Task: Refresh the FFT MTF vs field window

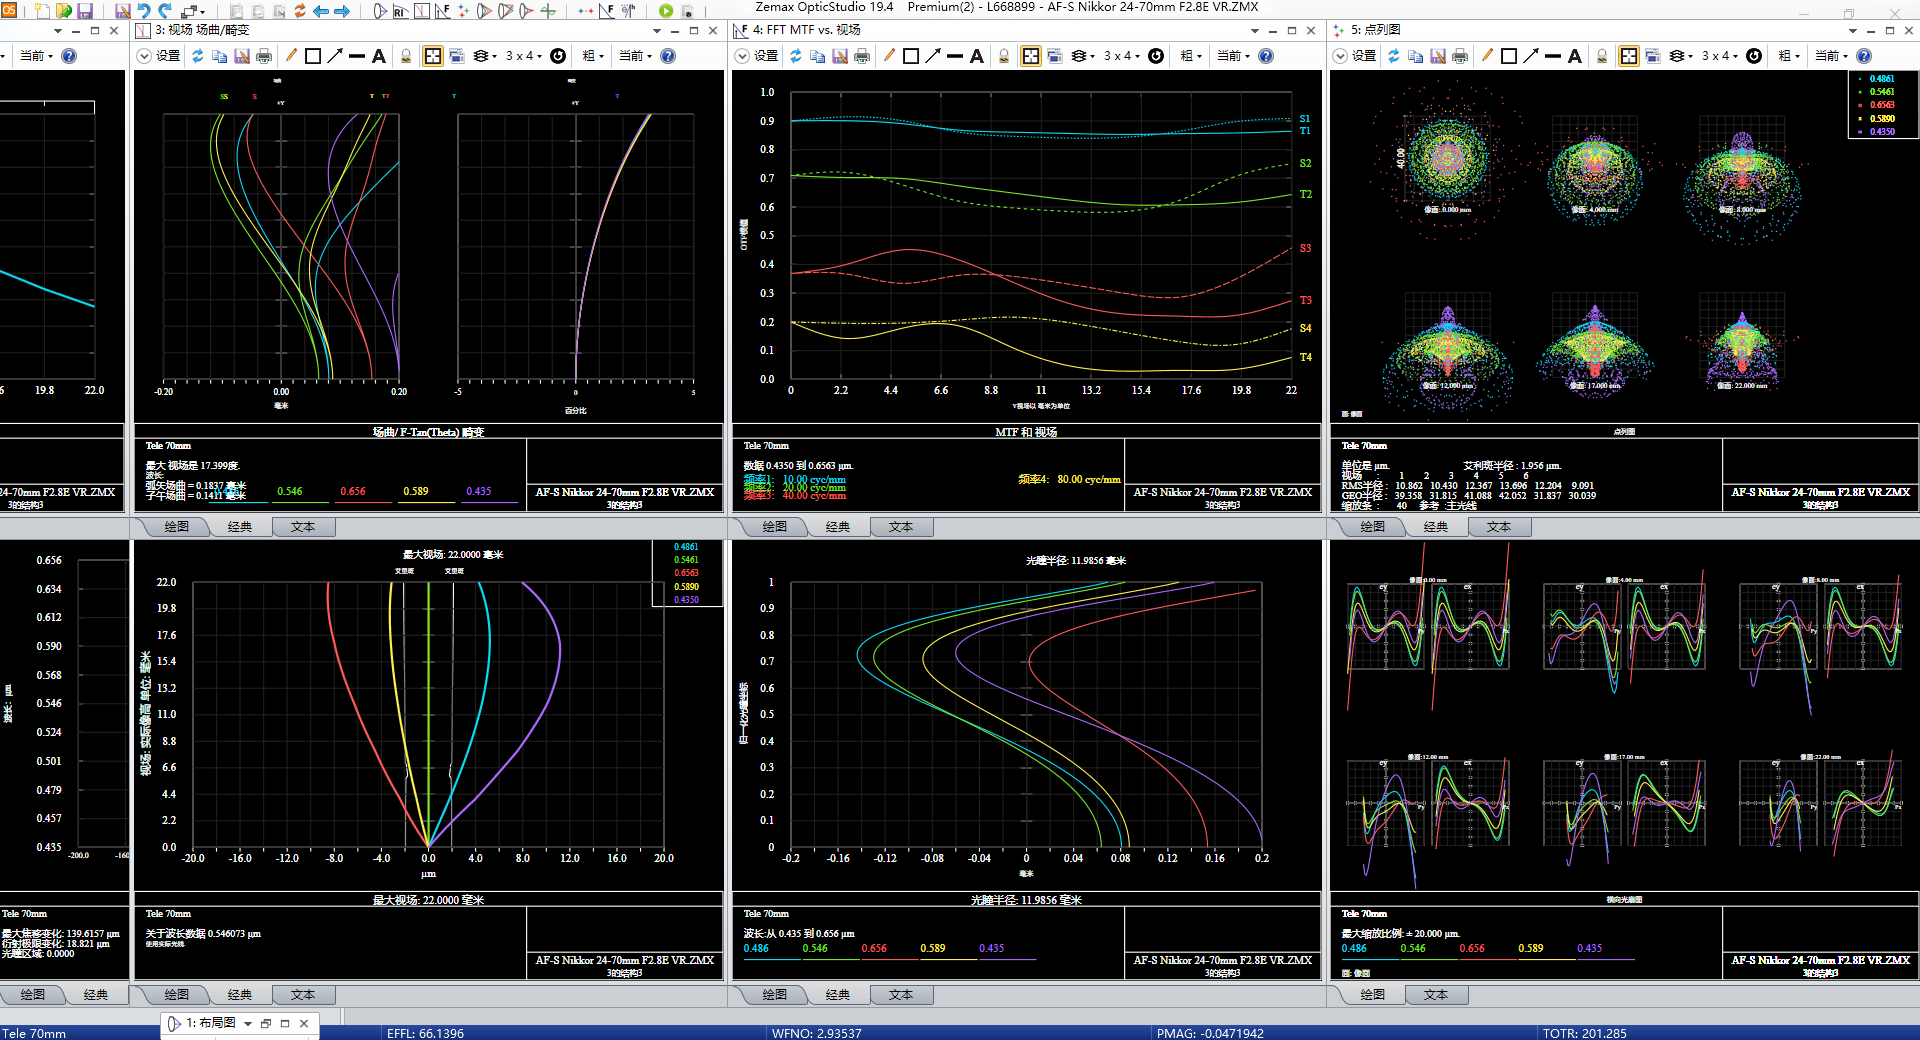Action: coord(796,56)
